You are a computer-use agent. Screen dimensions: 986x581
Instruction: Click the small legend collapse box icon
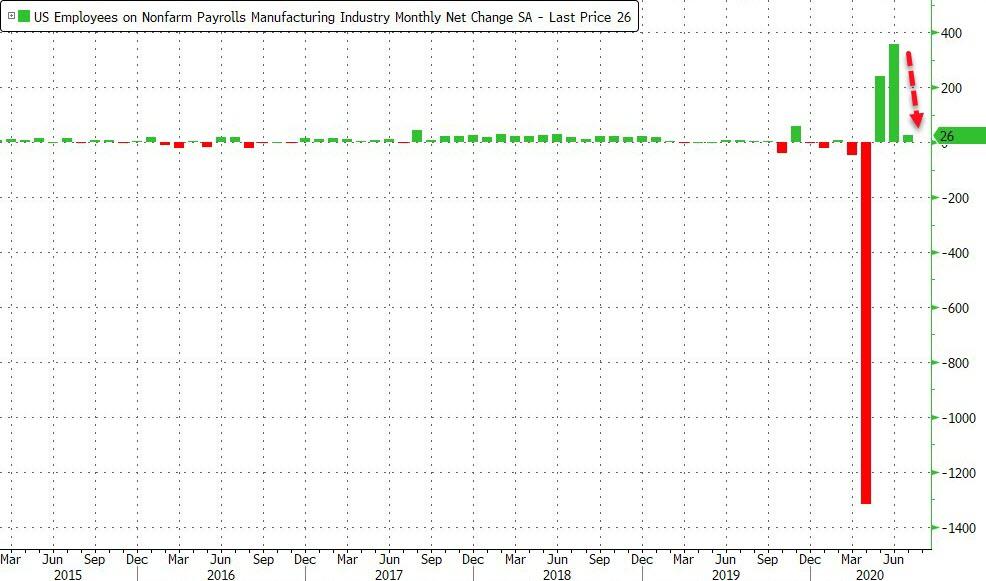pos(11,17)
